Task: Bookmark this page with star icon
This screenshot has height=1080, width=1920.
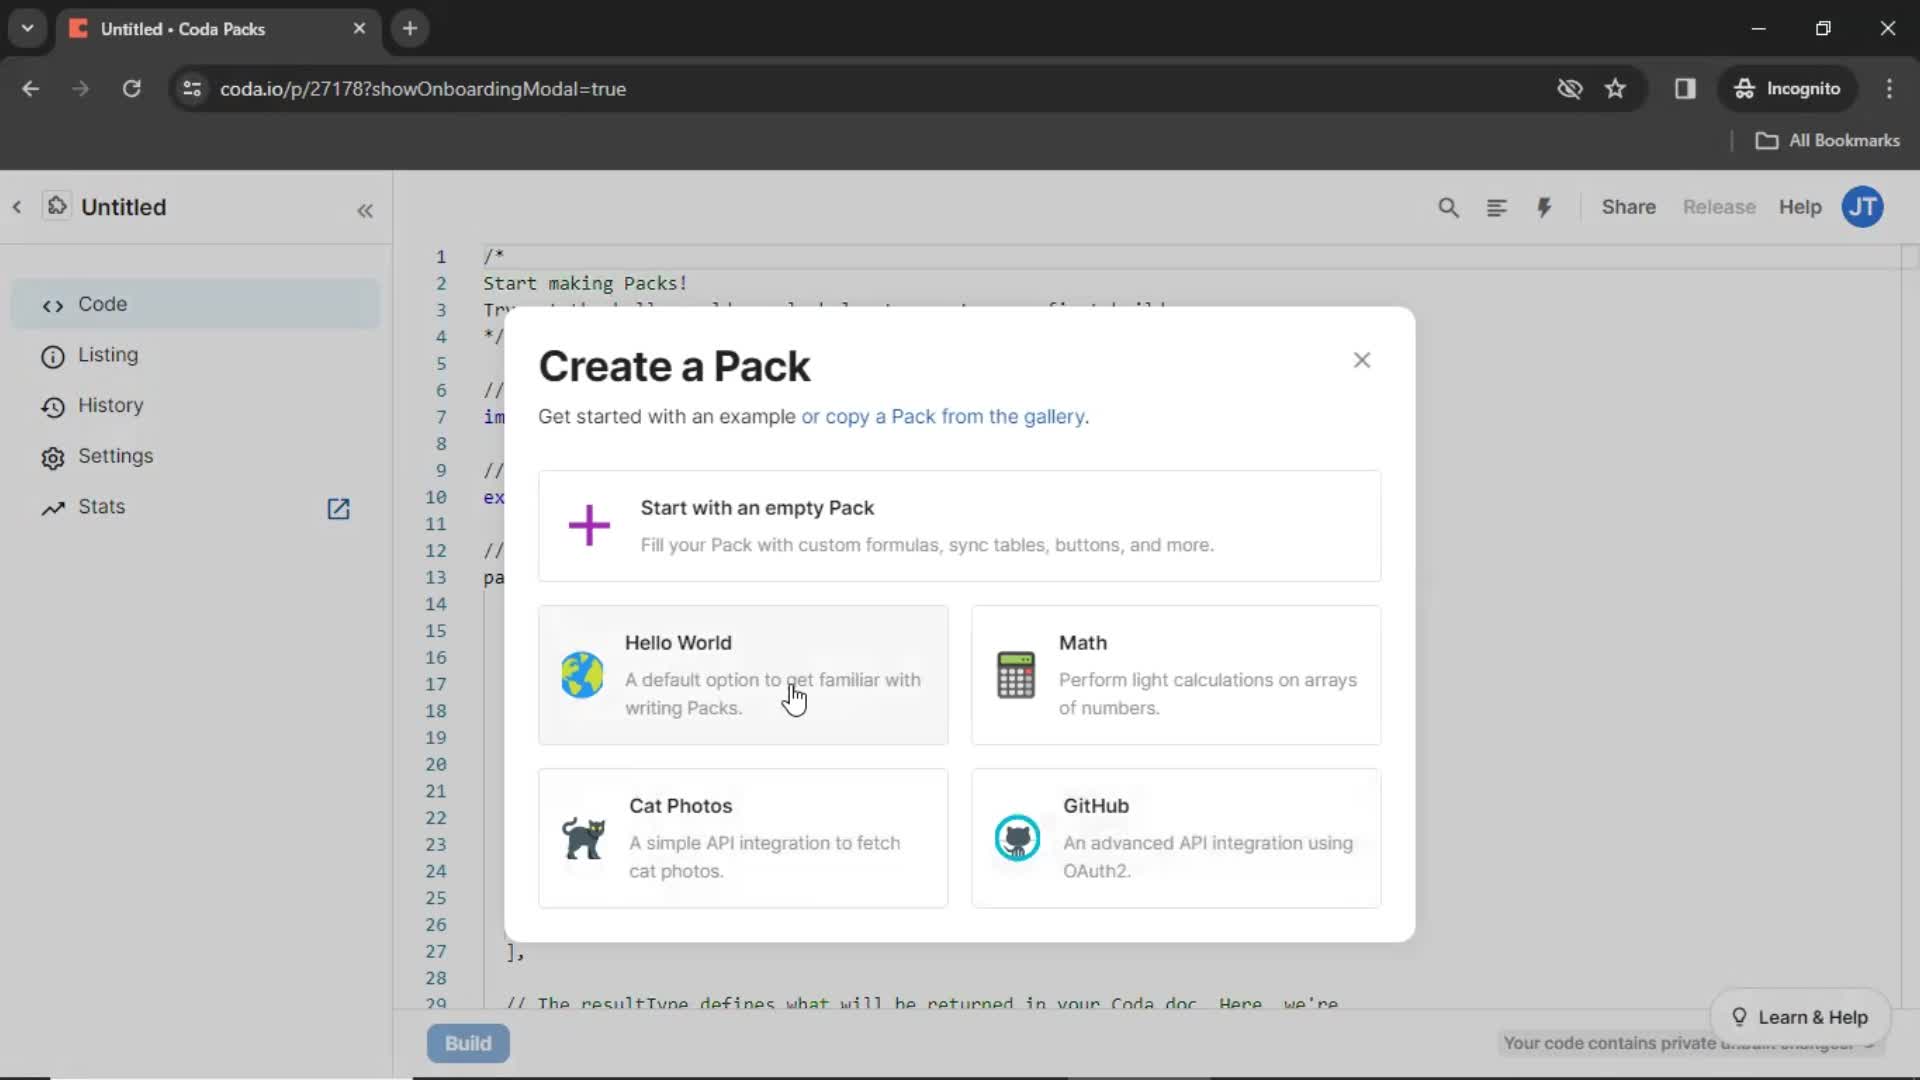Action: pos(1615,88)
